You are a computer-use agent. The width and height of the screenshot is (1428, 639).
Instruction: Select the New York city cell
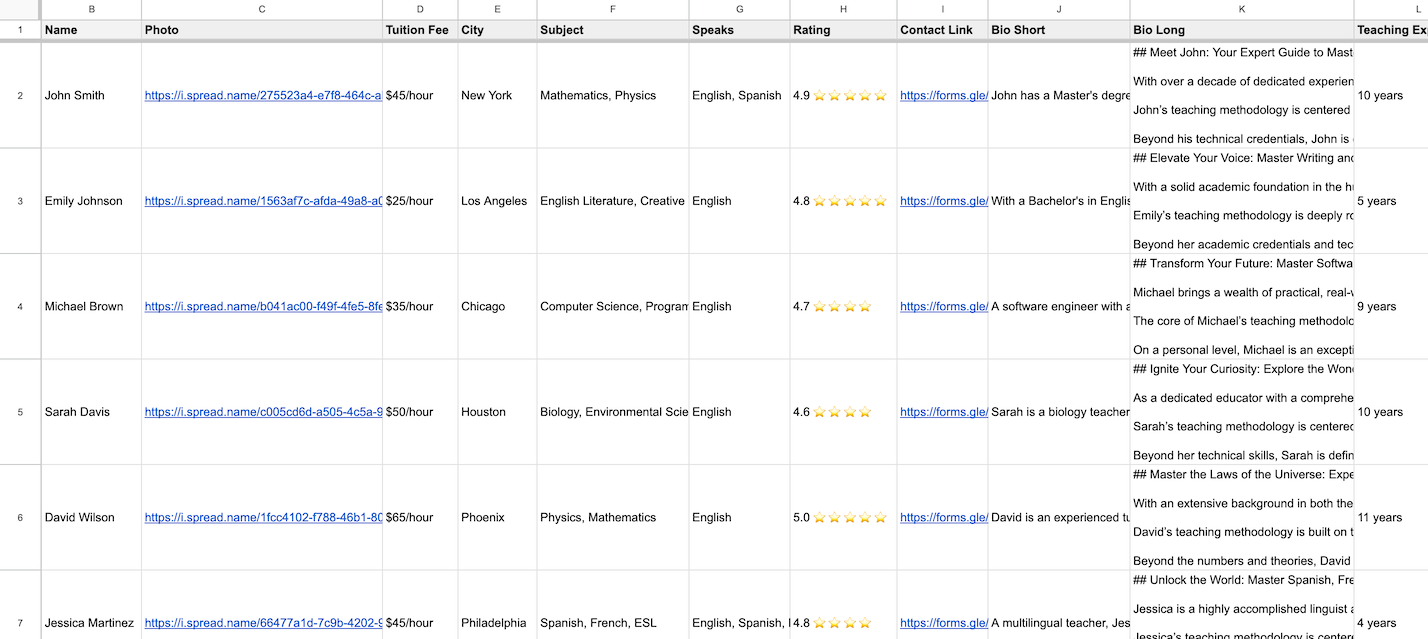tap(497, 96)
